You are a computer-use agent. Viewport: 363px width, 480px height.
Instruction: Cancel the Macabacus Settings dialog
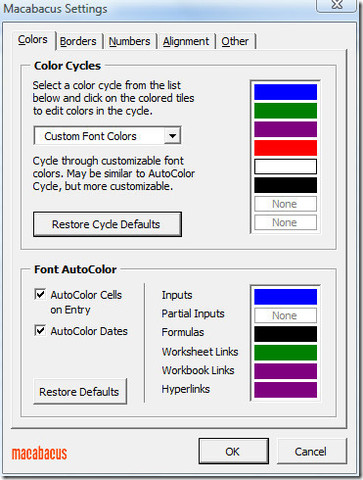312,451
